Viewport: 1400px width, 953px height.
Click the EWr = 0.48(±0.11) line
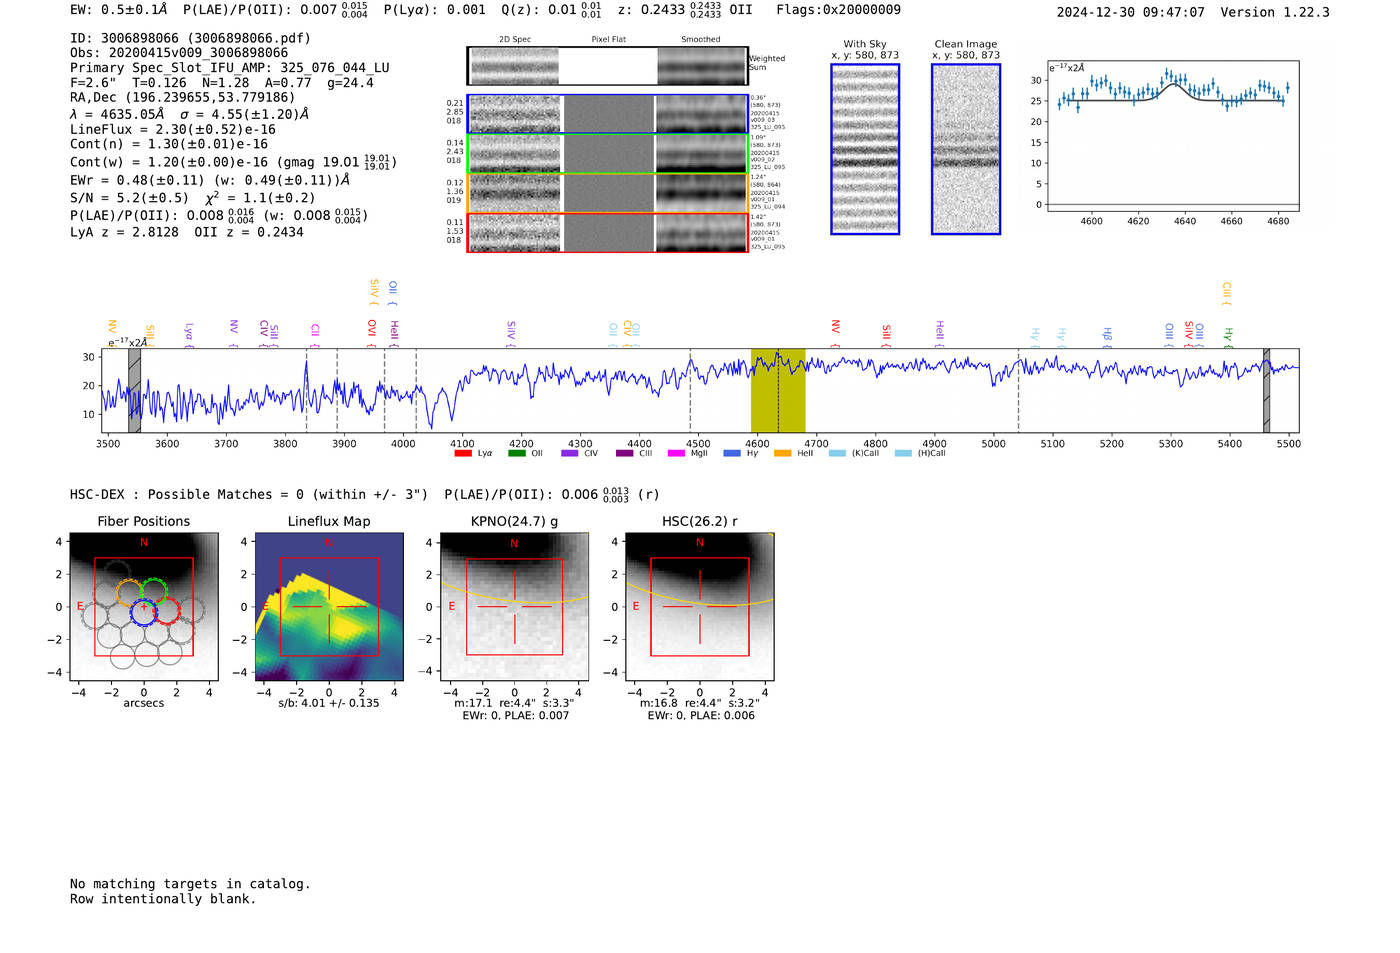[x=210, y=180]
